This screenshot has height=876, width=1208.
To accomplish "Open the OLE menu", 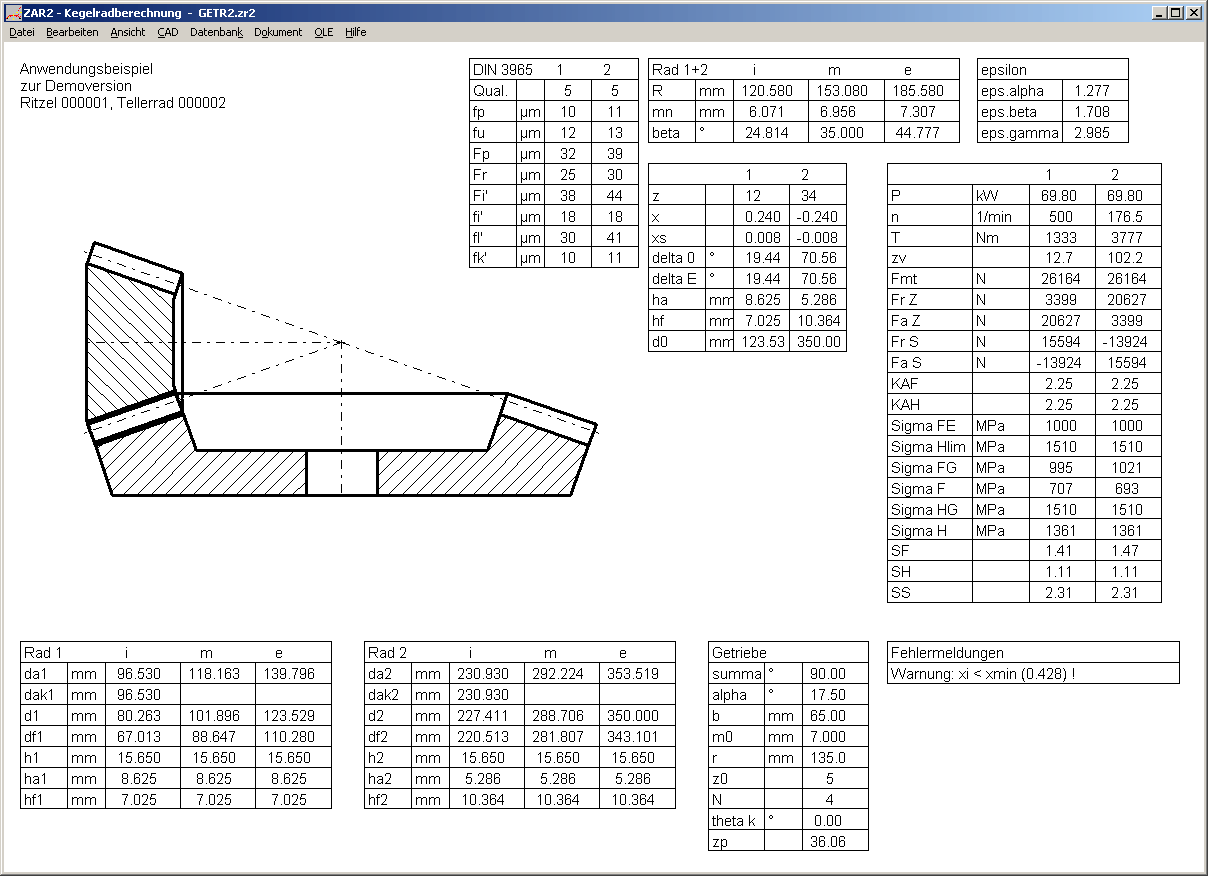I will (x=324, y=32).
